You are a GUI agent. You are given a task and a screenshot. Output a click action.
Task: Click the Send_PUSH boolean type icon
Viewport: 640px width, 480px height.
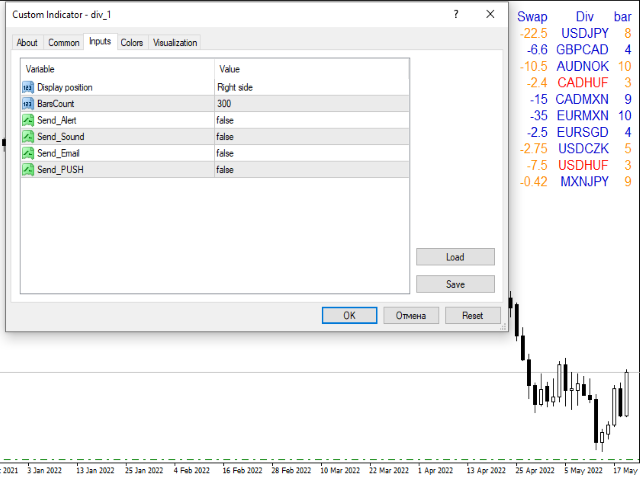tap(28, 169)
